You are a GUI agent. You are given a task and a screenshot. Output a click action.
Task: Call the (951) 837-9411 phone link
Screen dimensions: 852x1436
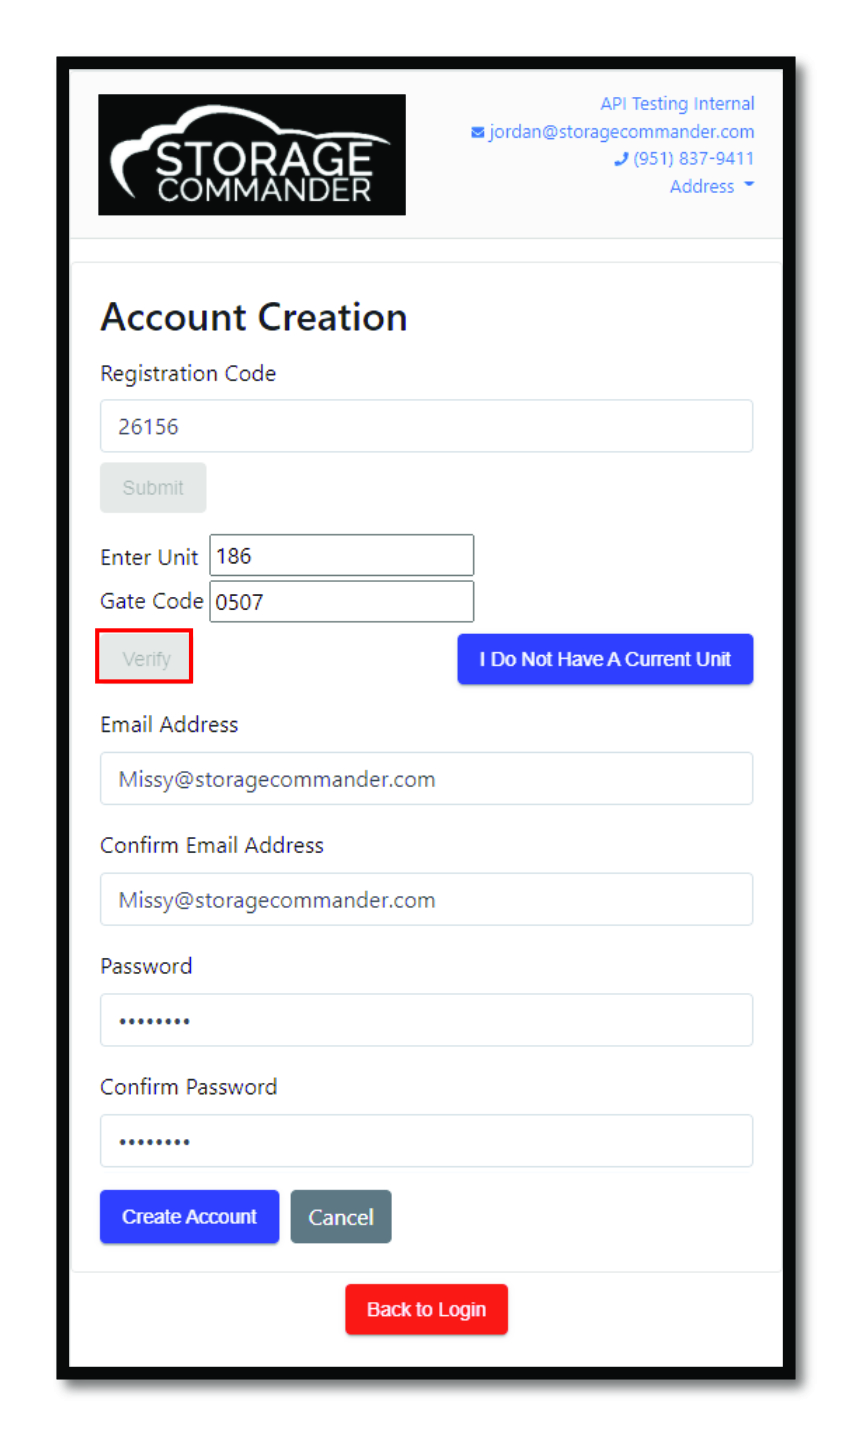click(693, 159)
